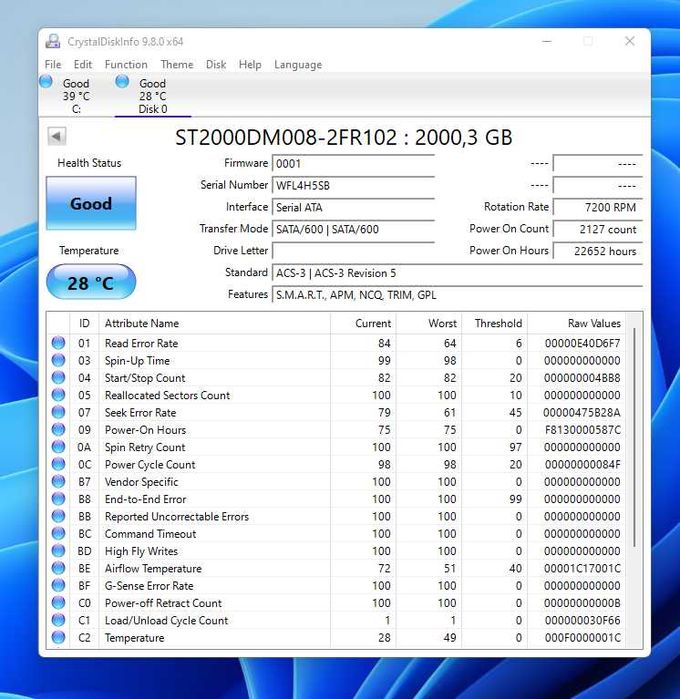
Task: Click status orb for High Fly Writes row
Action: (x=58, y=551)
